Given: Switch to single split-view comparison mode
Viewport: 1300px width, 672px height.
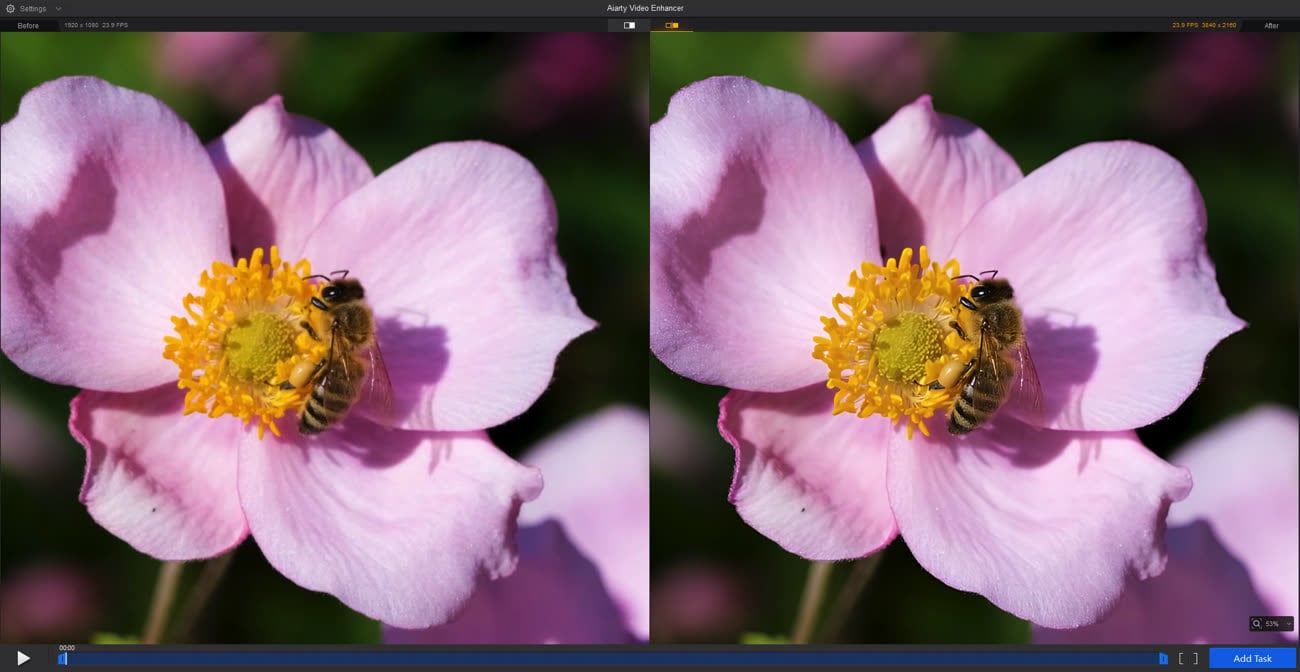Looking at the screenshot, I should click(629, 25).
